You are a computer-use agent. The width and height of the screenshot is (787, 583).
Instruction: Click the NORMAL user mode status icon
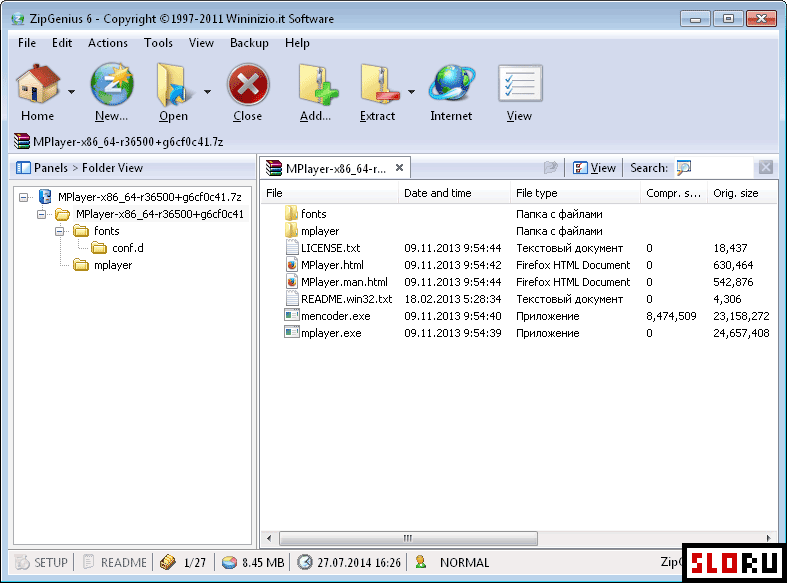(x=421, y=562)
